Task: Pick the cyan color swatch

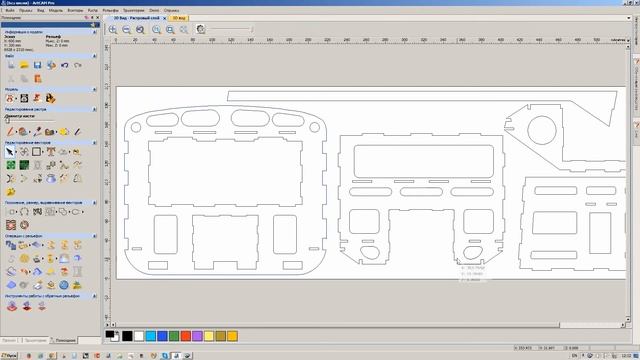Action: (151, 336)
